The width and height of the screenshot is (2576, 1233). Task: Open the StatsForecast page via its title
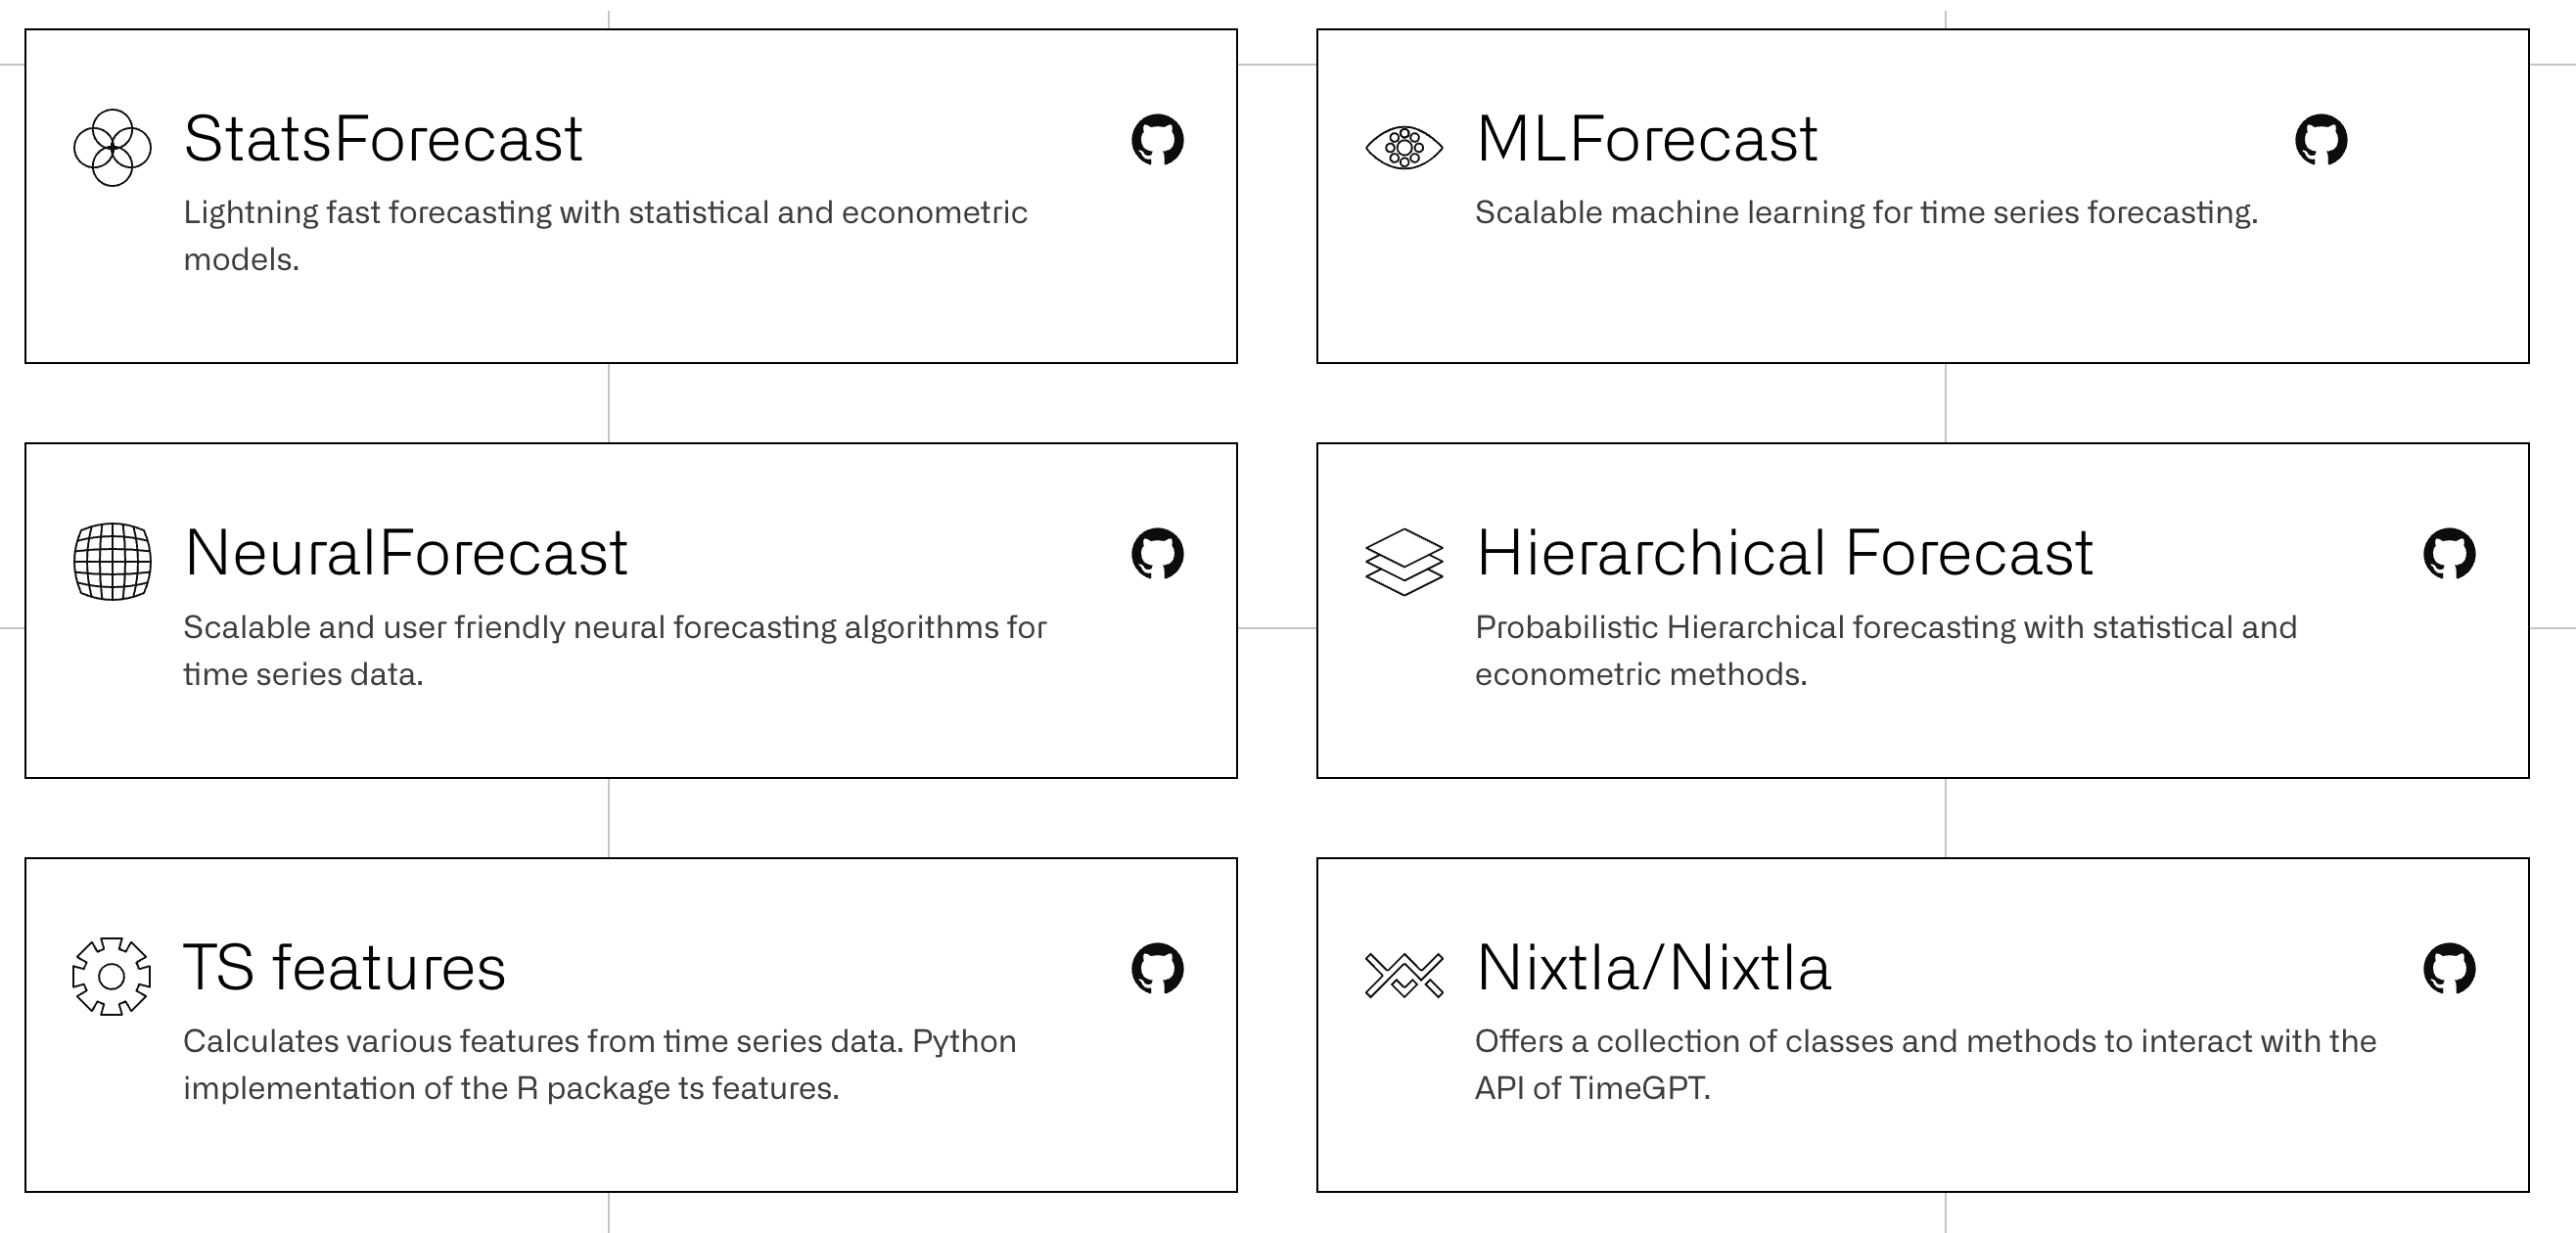pyautogui.click(x=383, y=138)
